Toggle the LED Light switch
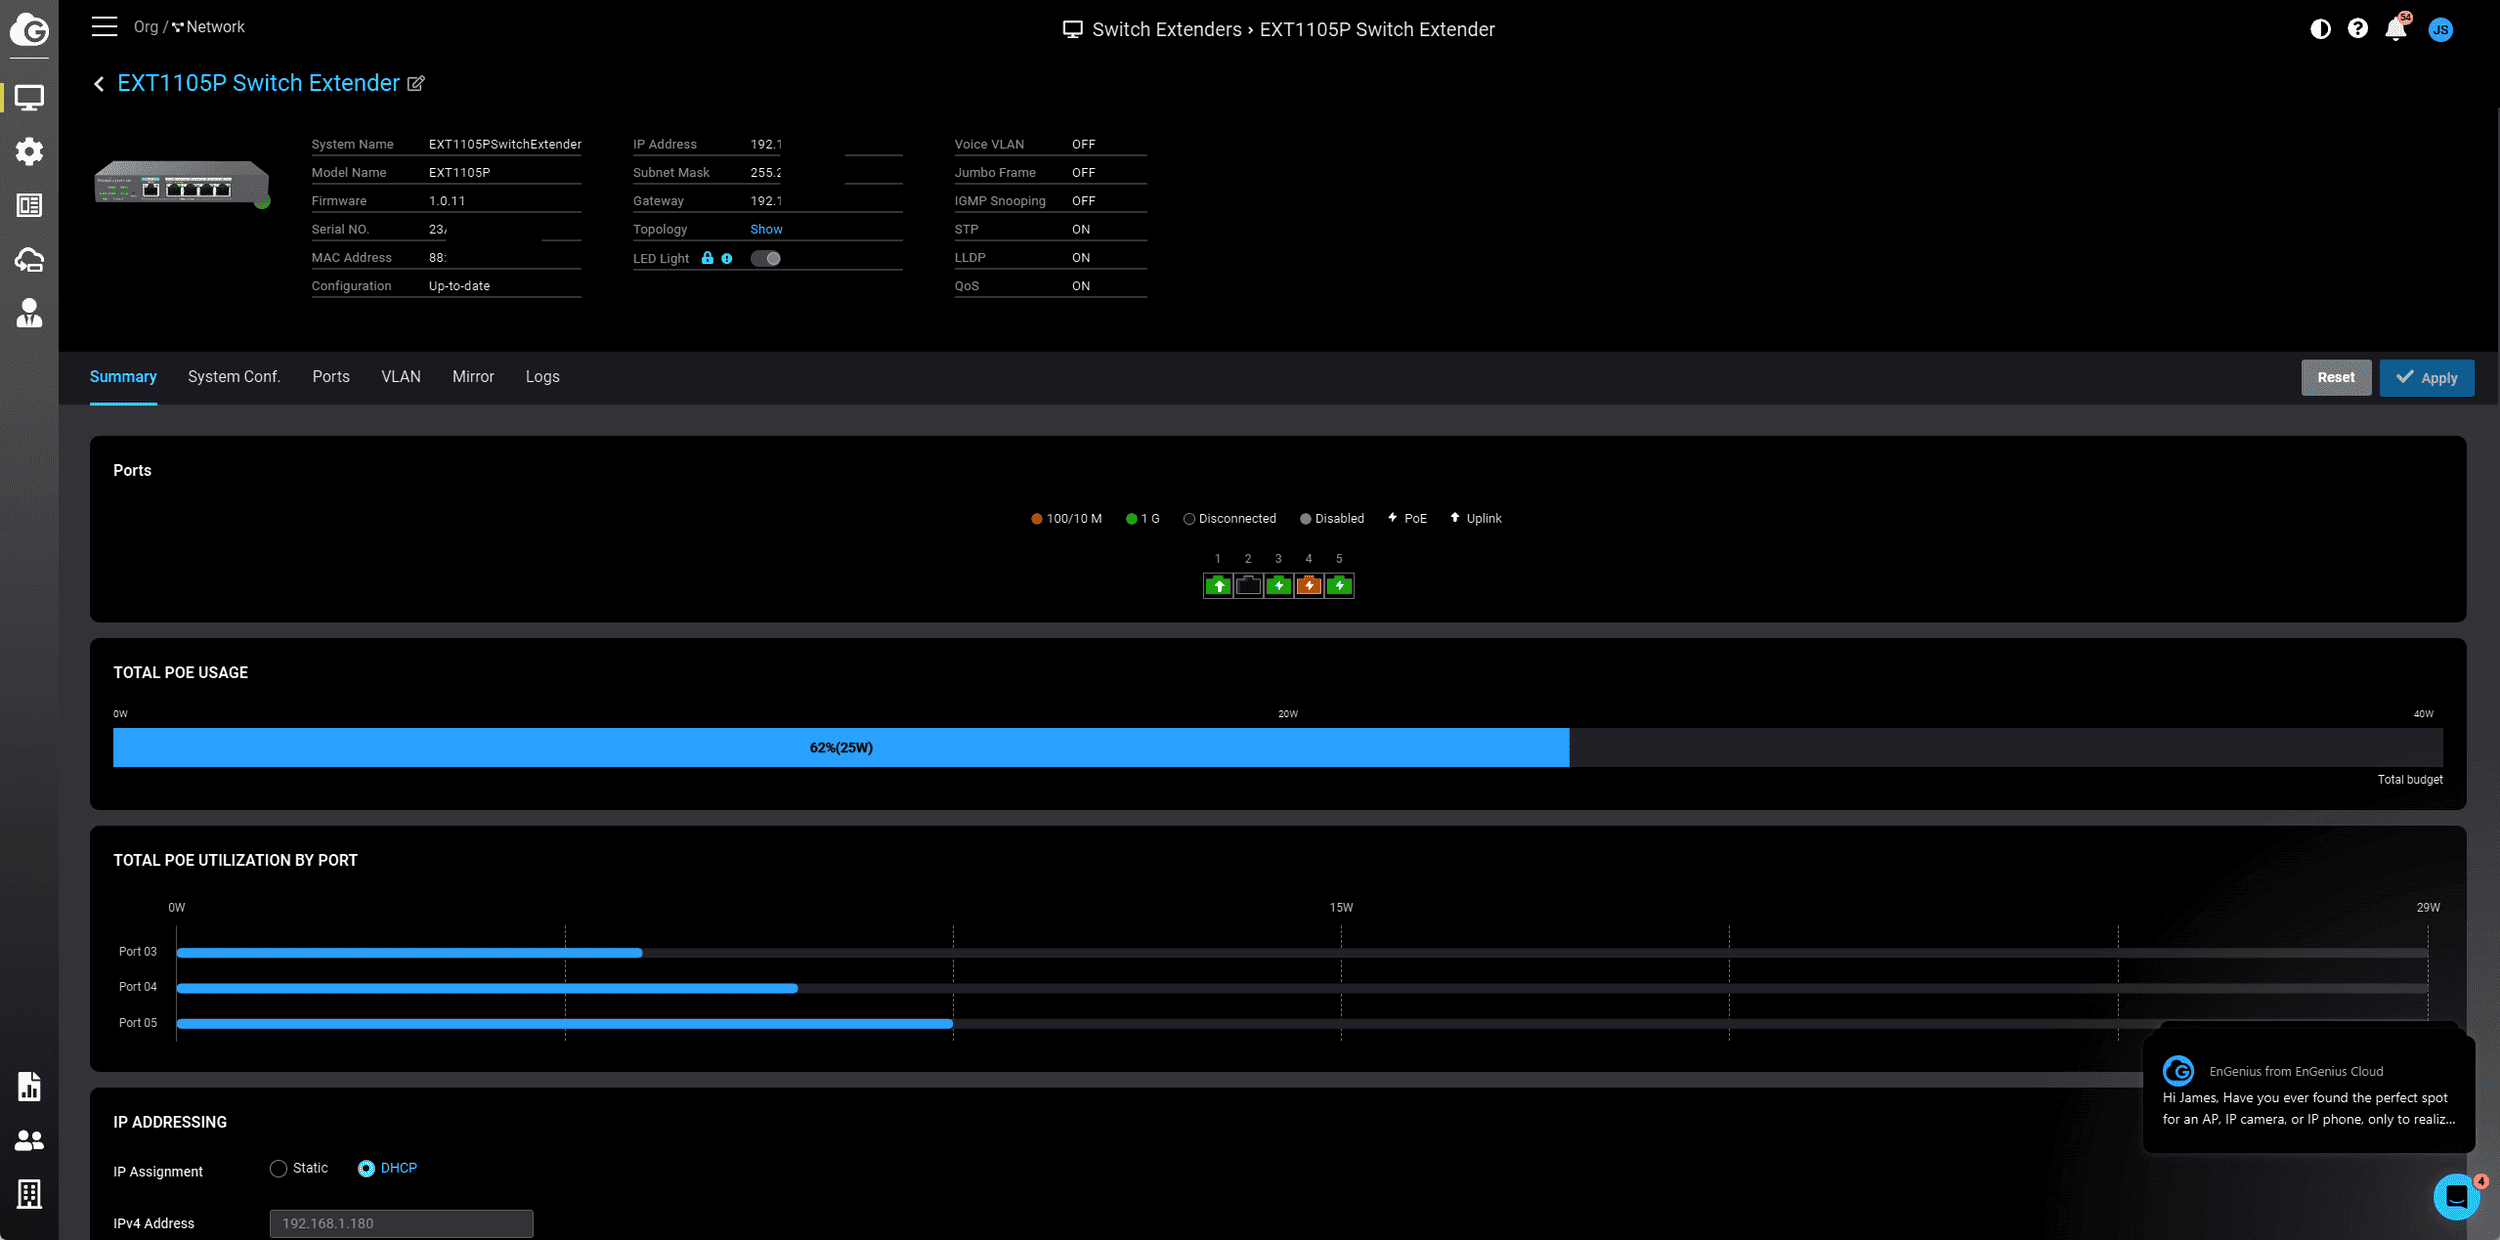Viewport: 2500px width, 1240px height. coord(766,259)
